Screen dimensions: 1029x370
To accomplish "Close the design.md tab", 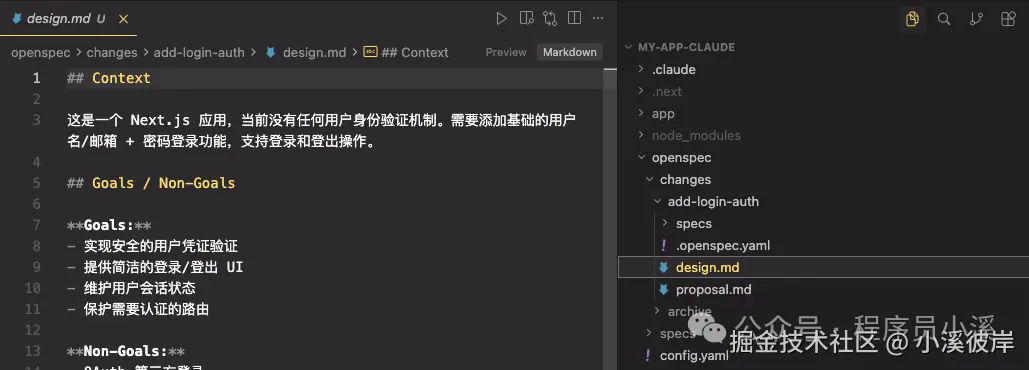I will click(123, 19).
